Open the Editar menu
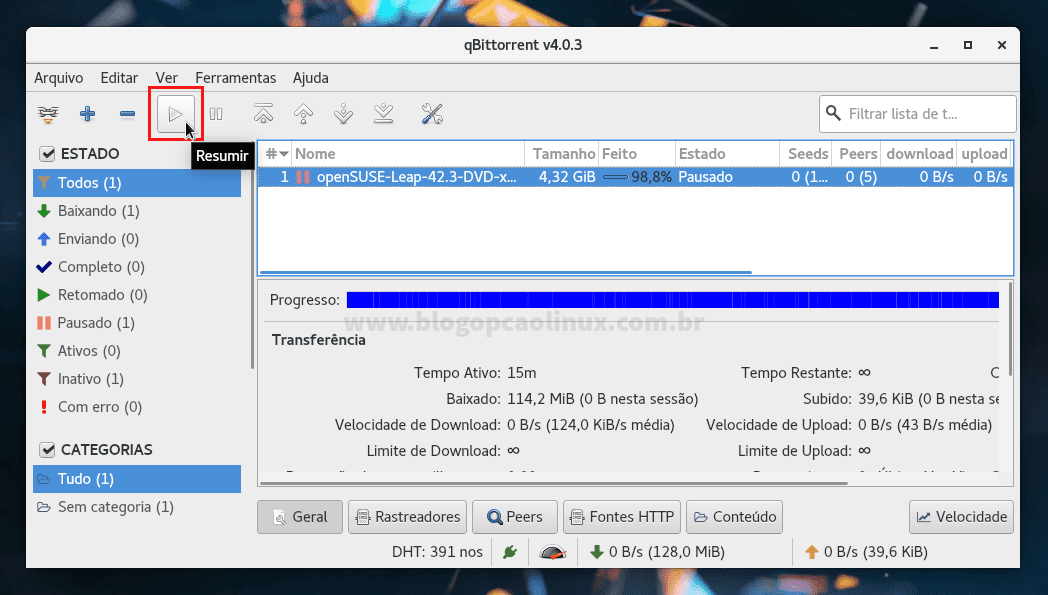The height and width of the screenshot is (595, 1048). (x=119, y=78)
